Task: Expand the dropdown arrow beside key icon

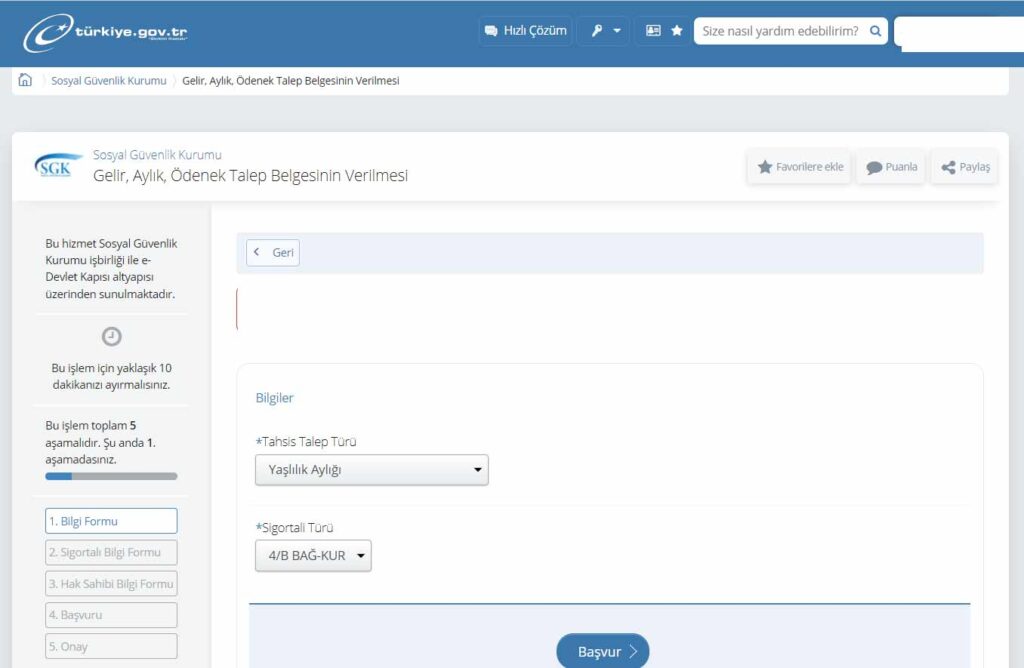Action: pyautogui.click(x=617, y=31)
